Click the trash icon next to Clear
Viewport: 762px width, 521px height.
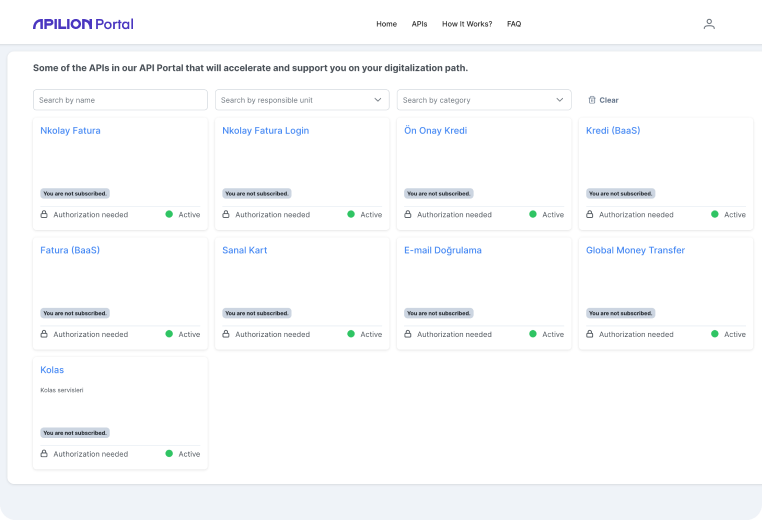tap(591, 100)
